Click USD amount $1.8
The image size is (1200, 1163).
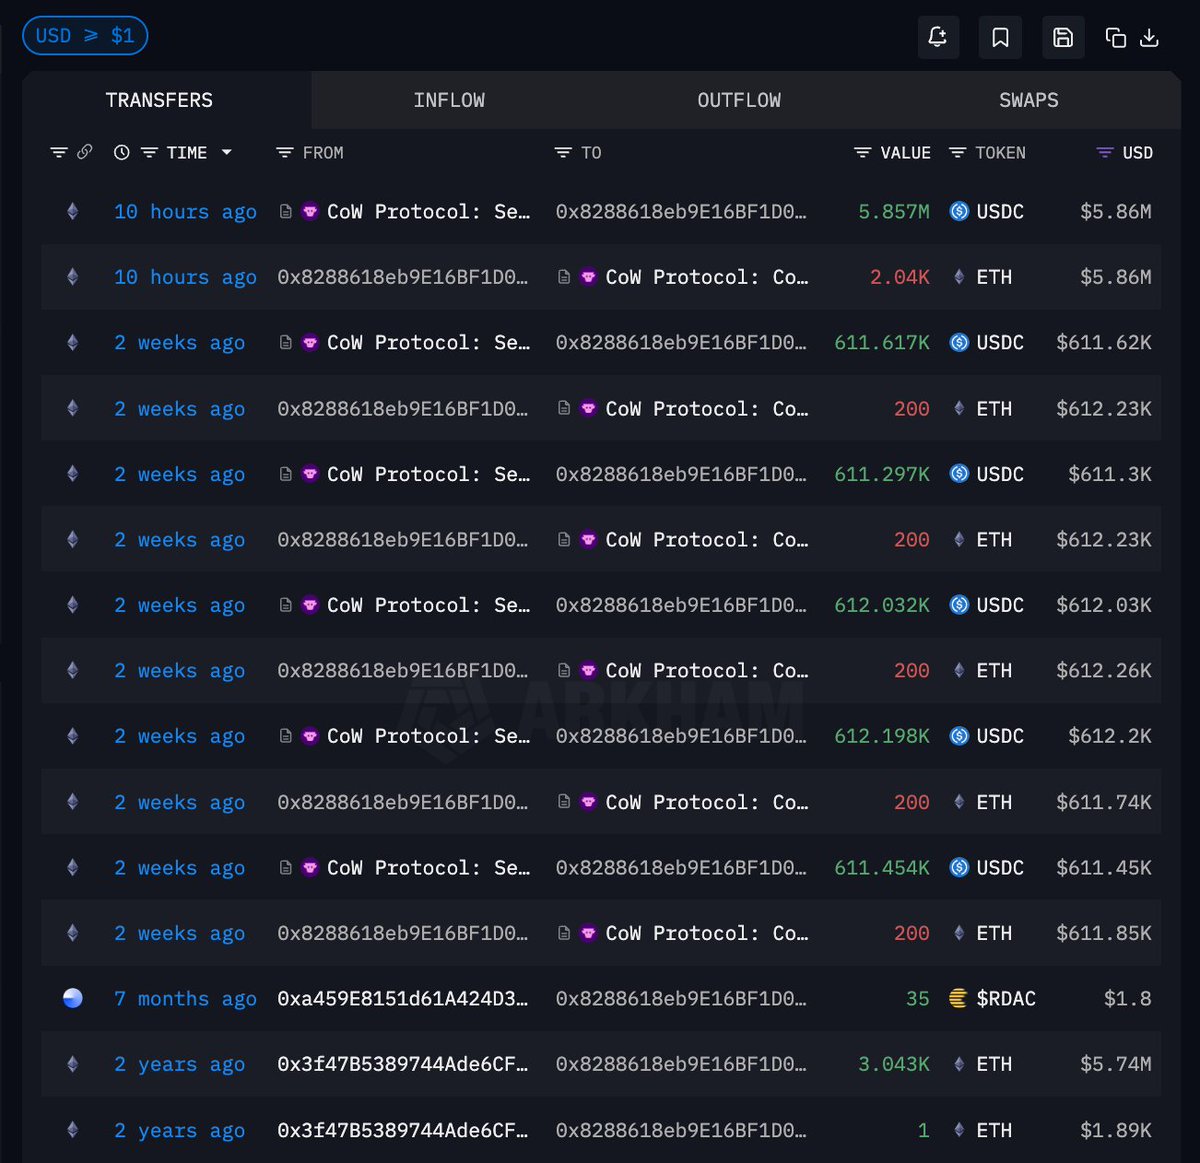point(1128,999)
